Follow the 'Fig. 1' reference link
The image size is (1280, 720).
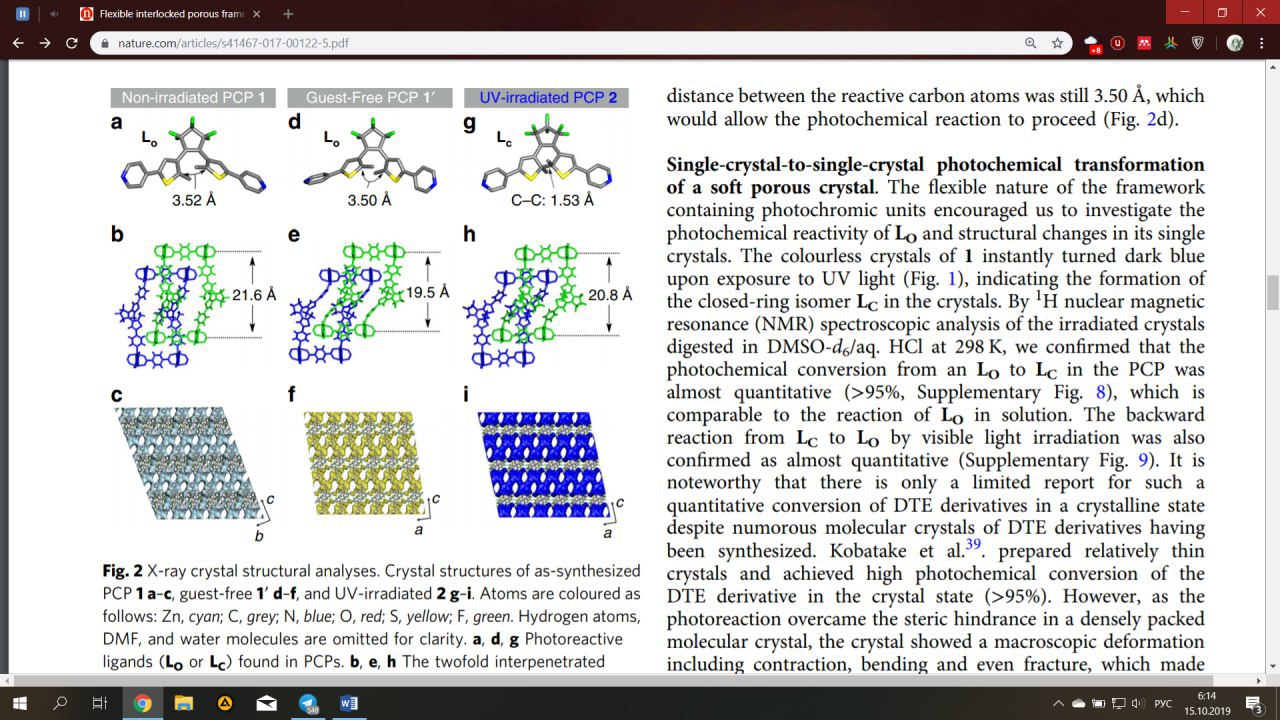point(935,279)
